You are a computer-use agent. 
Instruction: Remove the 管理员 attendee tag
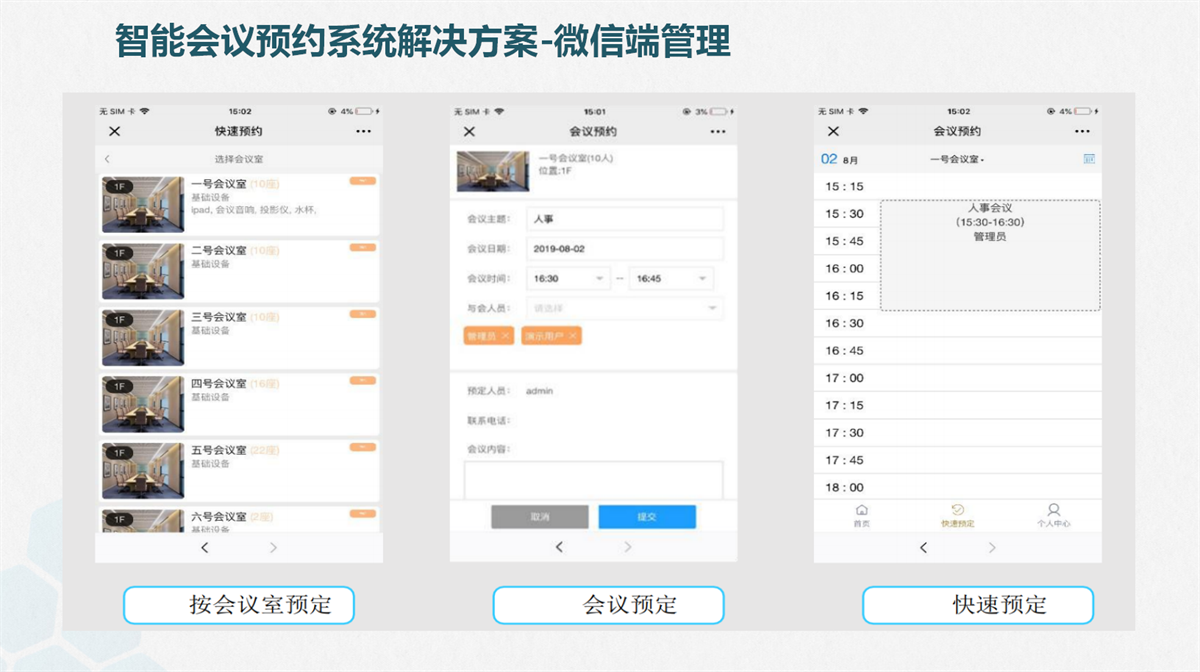[506, 336]
